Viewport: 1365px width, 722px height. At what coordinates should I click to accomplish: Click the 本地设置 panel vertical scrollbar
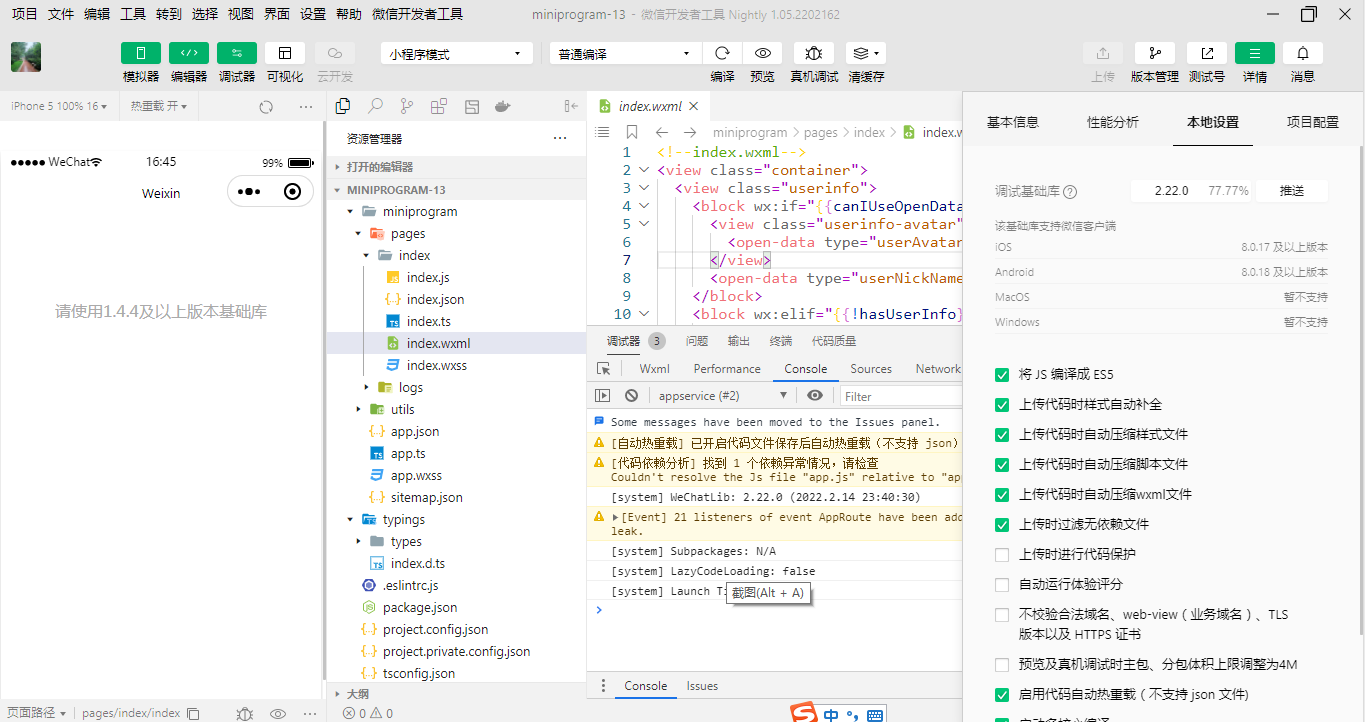click(1360, 390)
